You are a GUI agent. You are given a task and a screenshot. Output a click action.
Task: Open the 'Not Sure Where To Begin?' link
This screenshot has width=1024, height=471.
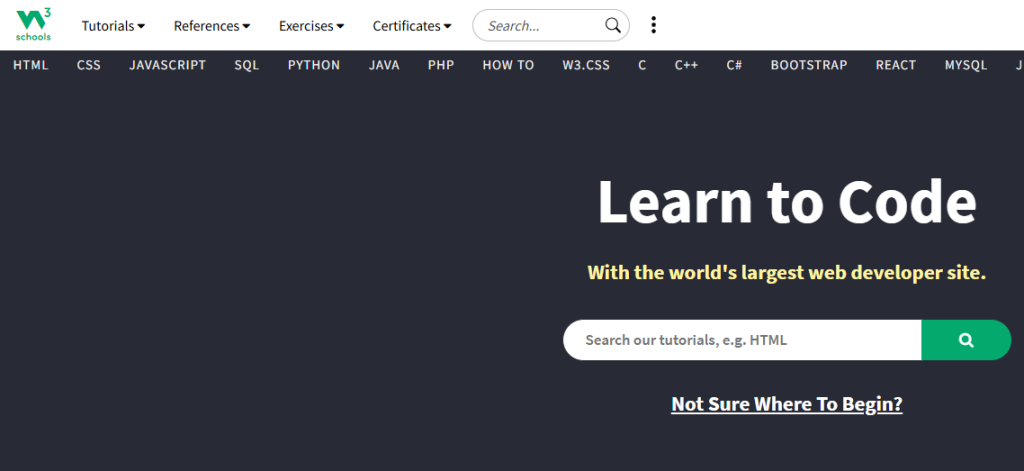(x=787, y=404)
